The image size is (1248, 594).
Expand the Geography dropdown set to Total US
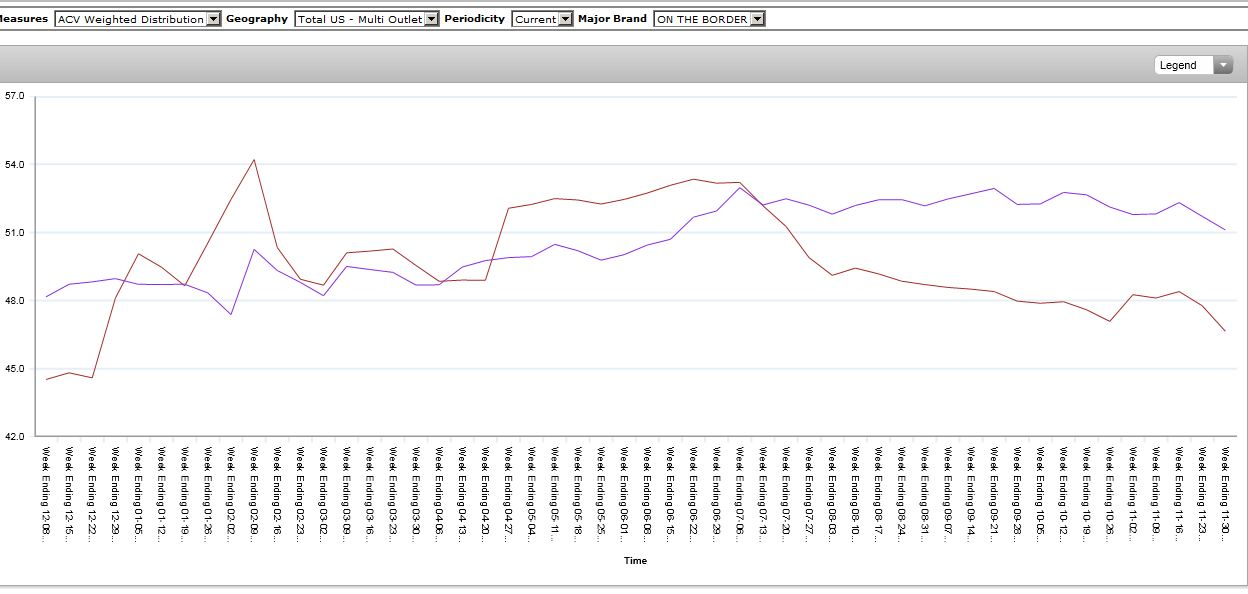[366, 19]
